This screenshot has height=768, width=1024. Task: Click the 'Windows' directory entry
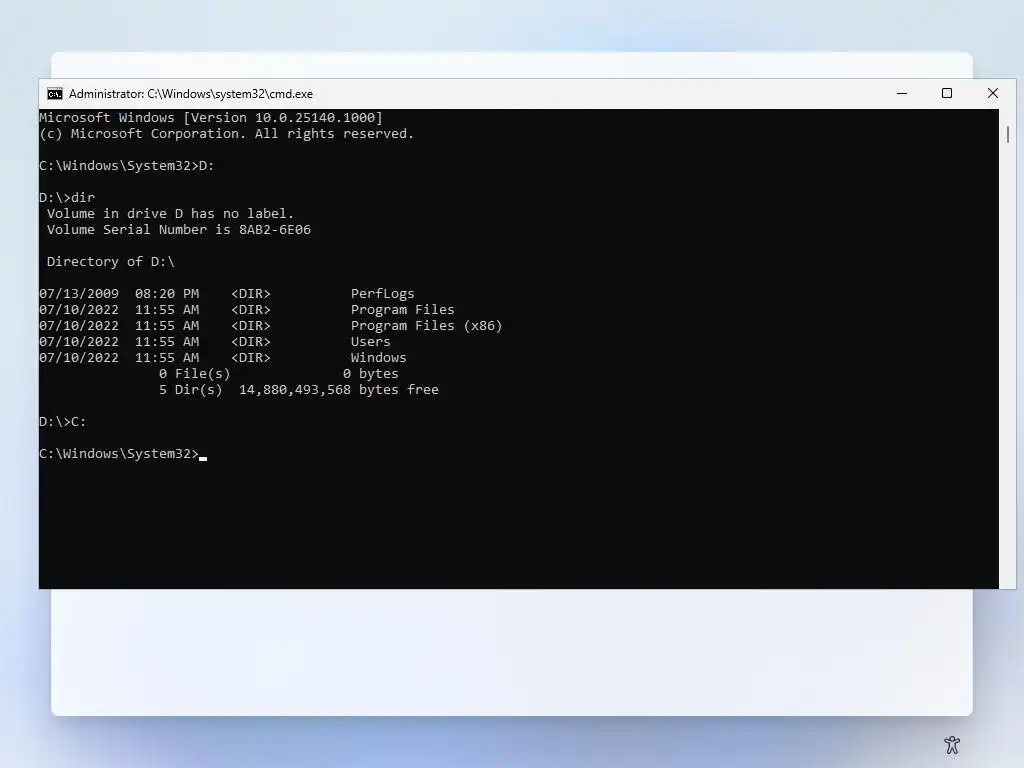point(378,358)
